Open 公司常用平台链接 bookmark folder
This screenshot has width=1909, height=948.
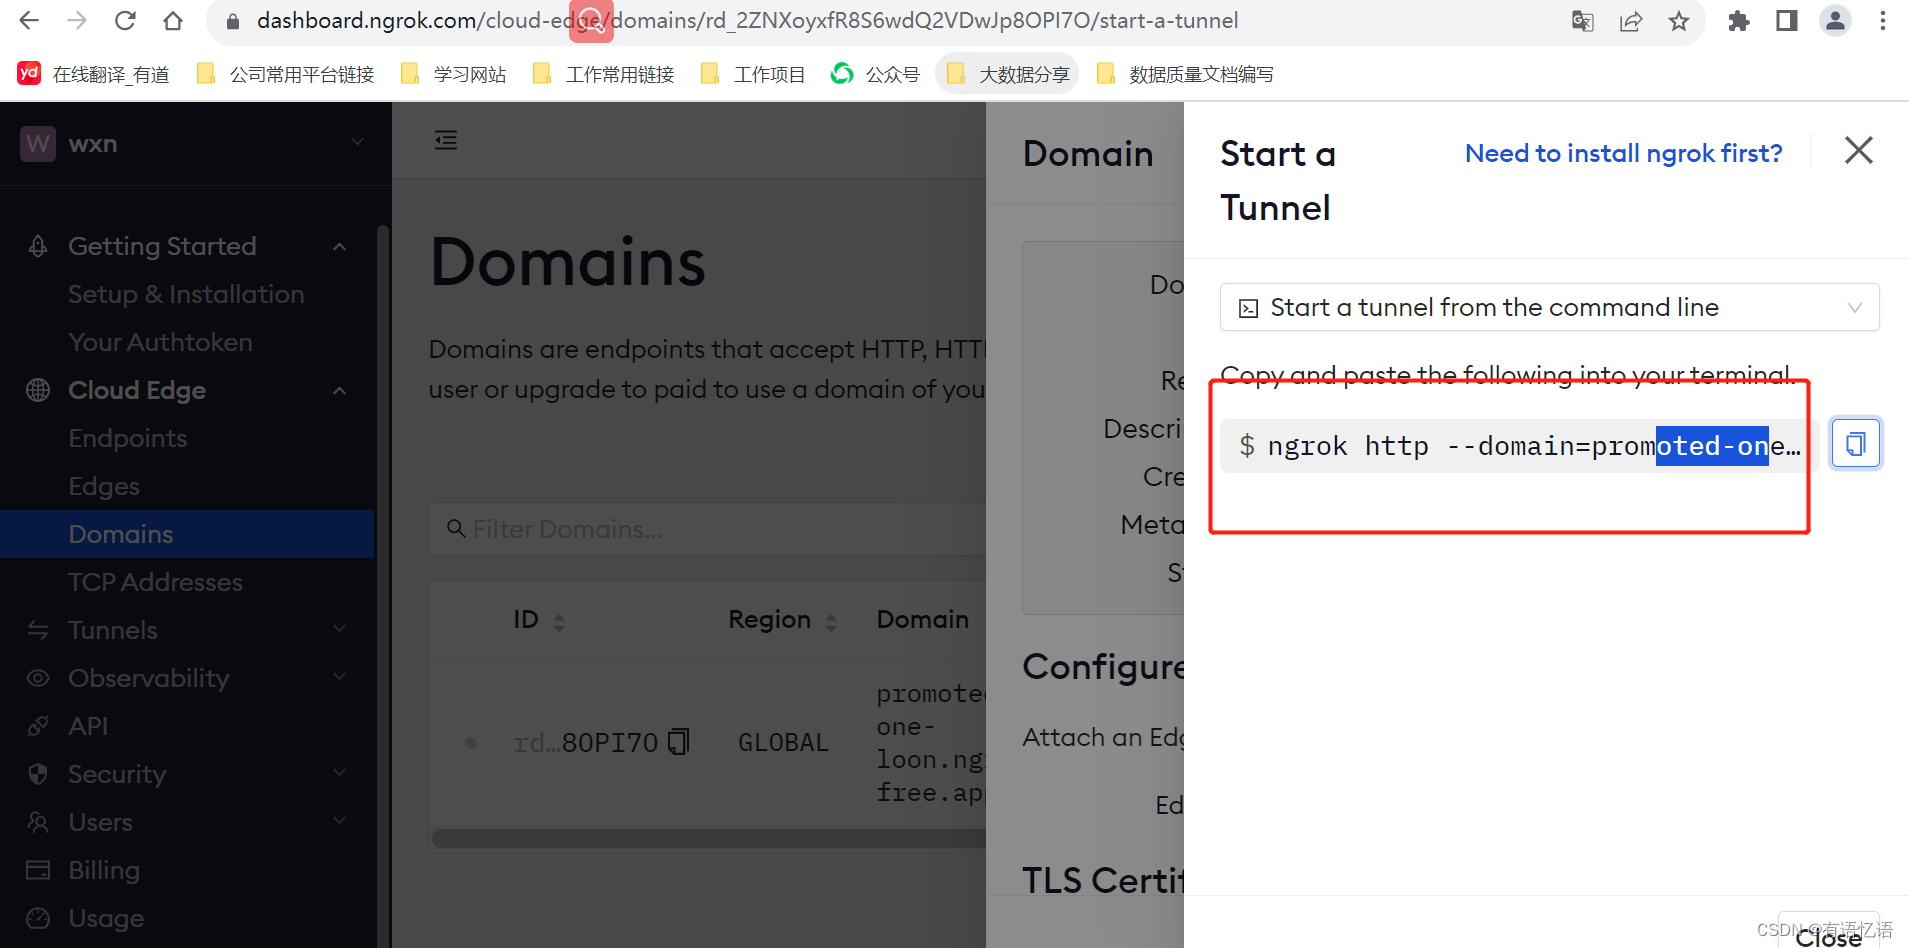coord(286,74)
